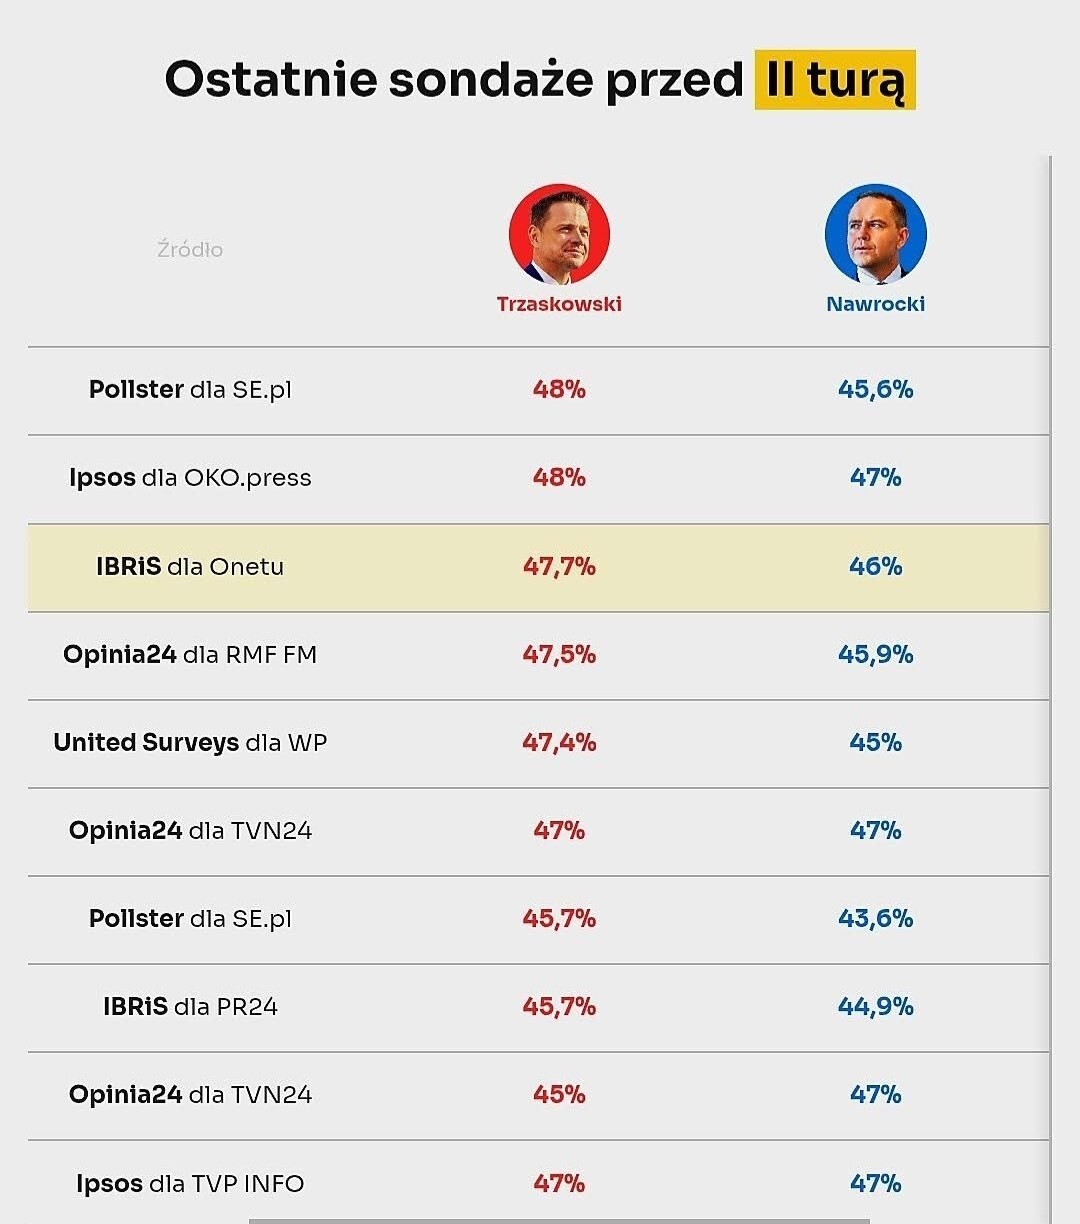This screenshot has width=1080, height=1224.
Task: Click Trzaskowski's round portrait photo
Action: 559,234
